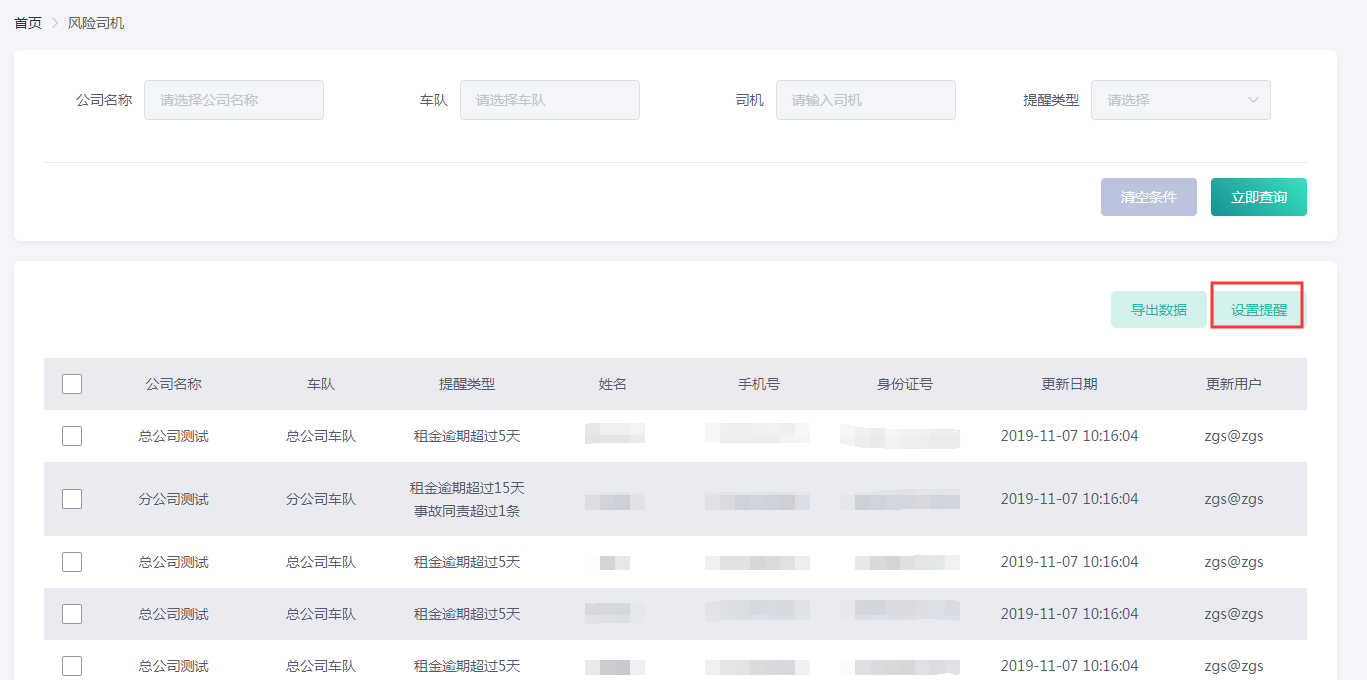Click the 分公司车队 cell in the table

coord(320,499)
